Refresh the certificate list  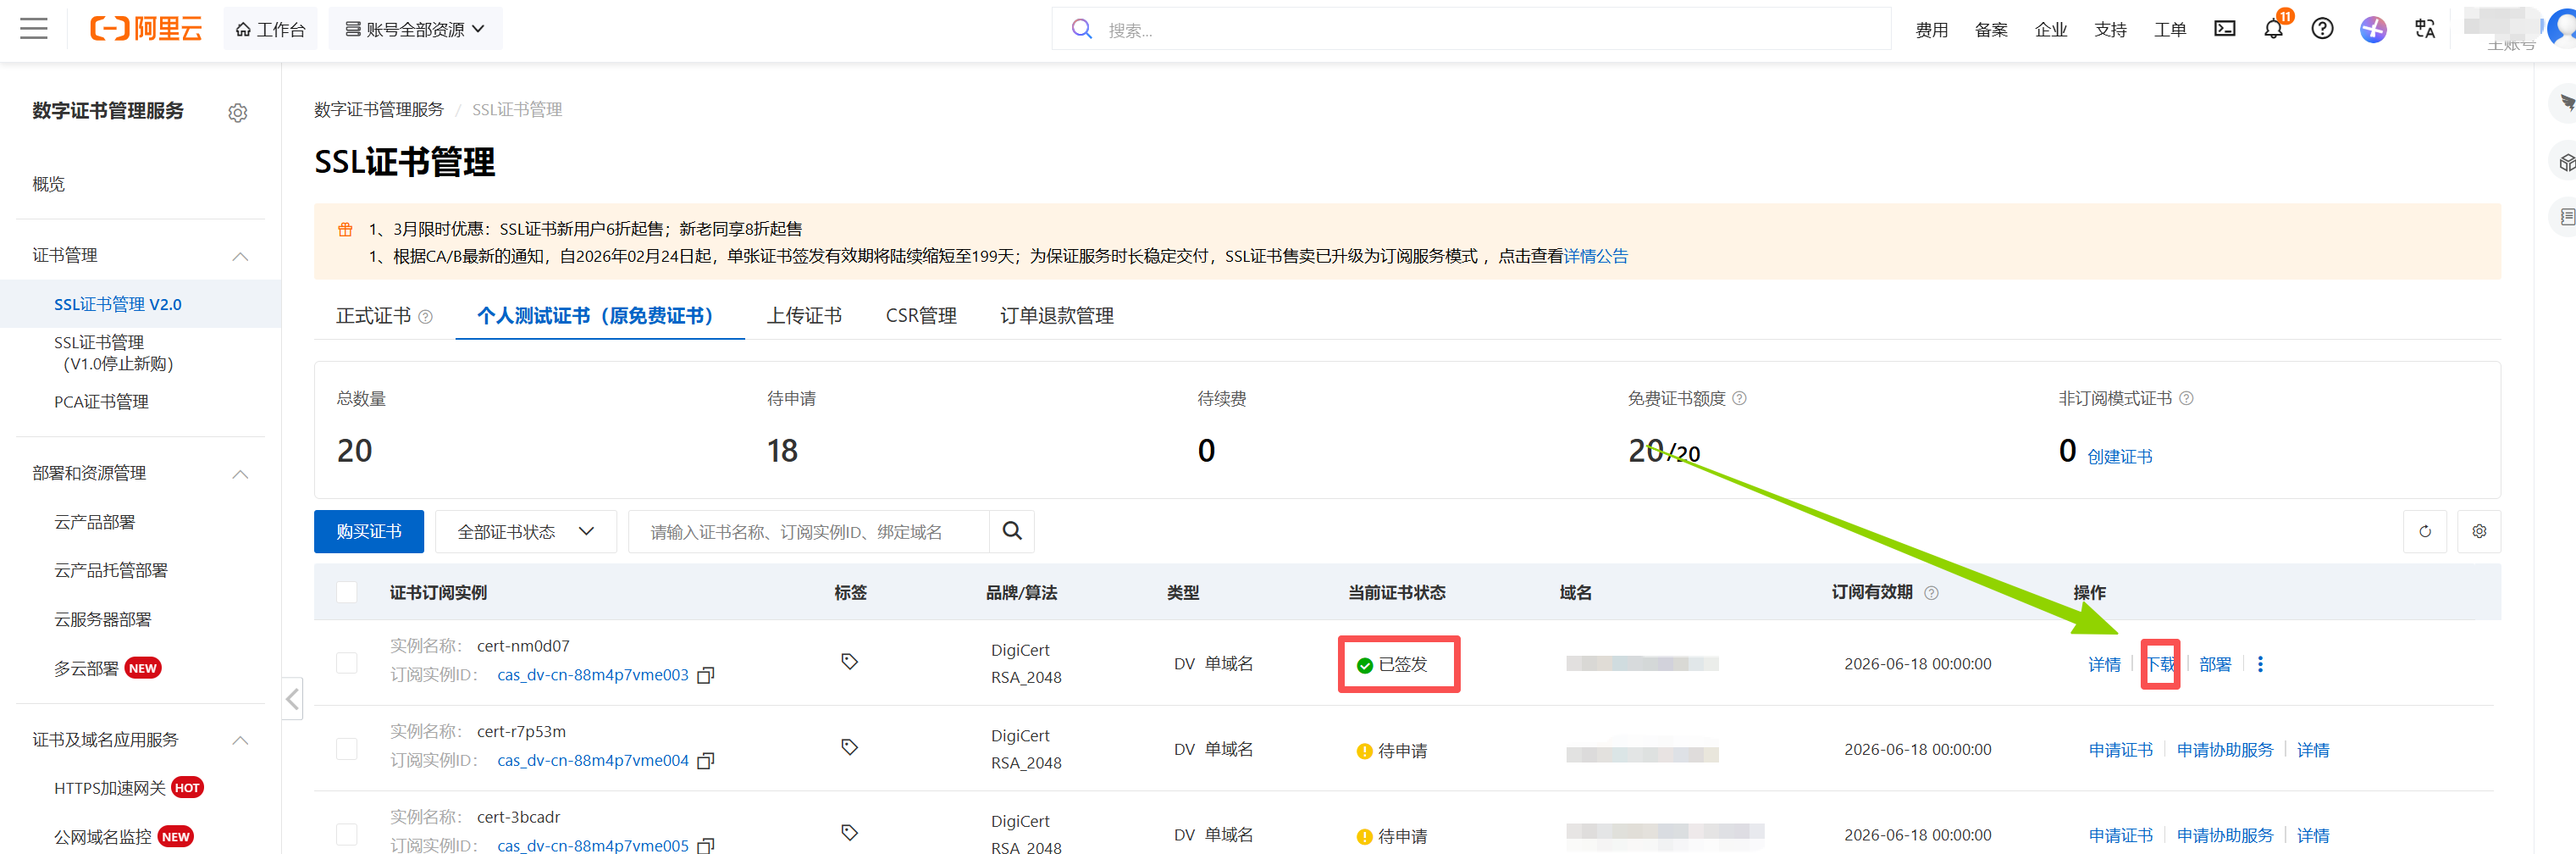pyautogui.click(x=2424, y=531)
